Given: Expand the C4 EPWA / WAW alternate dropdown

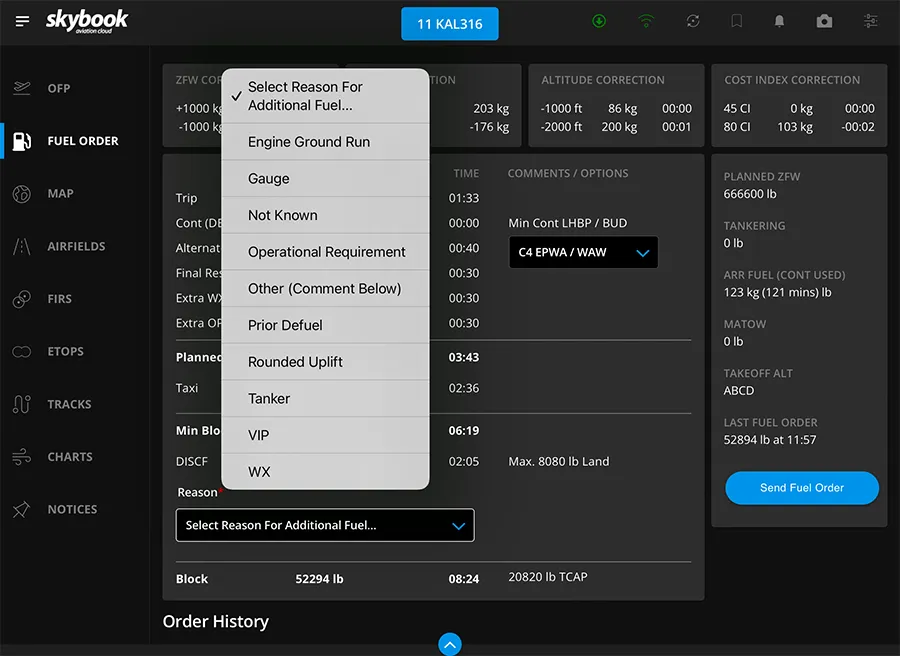Looking at the screenshot, I should pyautogui.click(x=584, y=253).
